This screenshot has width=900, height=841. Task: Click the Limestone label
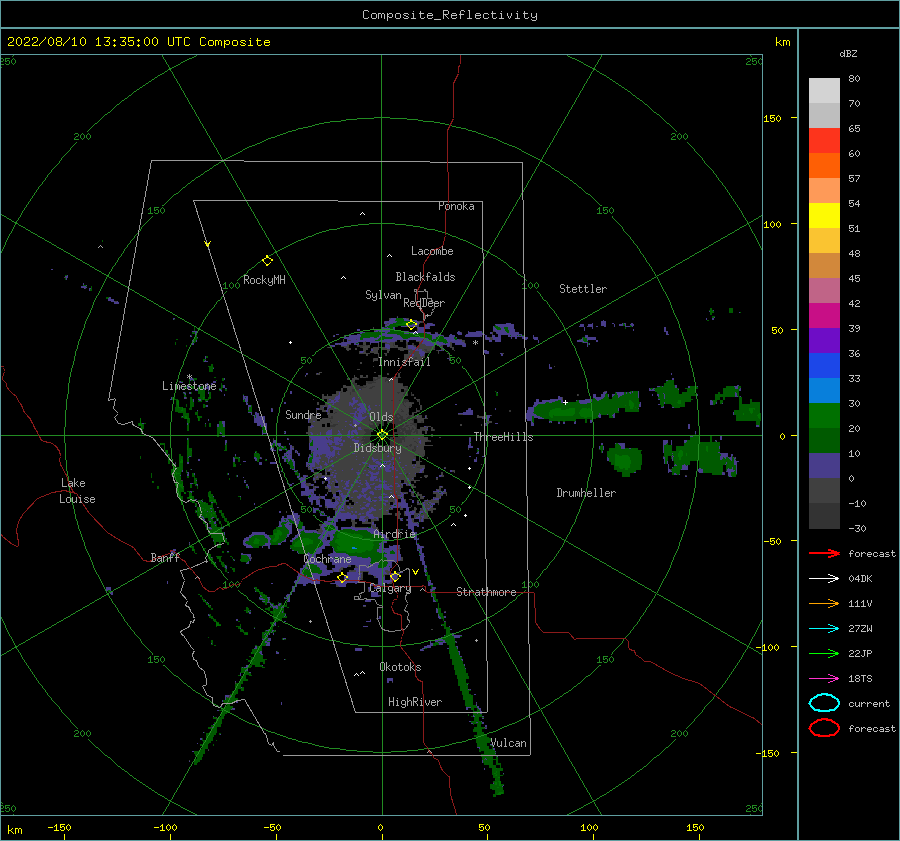[189, 386]
